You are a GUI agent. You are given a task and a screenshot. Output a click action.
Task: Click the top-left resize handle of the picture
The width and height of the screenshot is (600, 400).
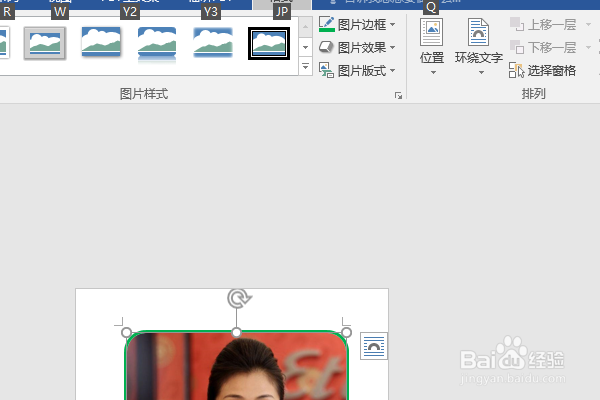click(126, 332)
